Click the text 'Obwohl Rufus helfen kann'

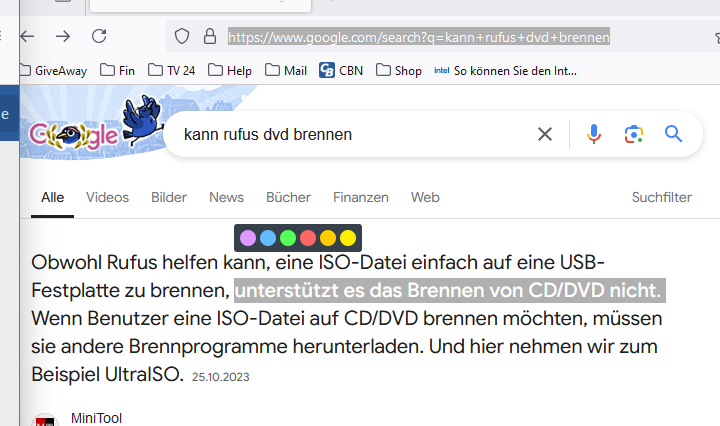148,263
